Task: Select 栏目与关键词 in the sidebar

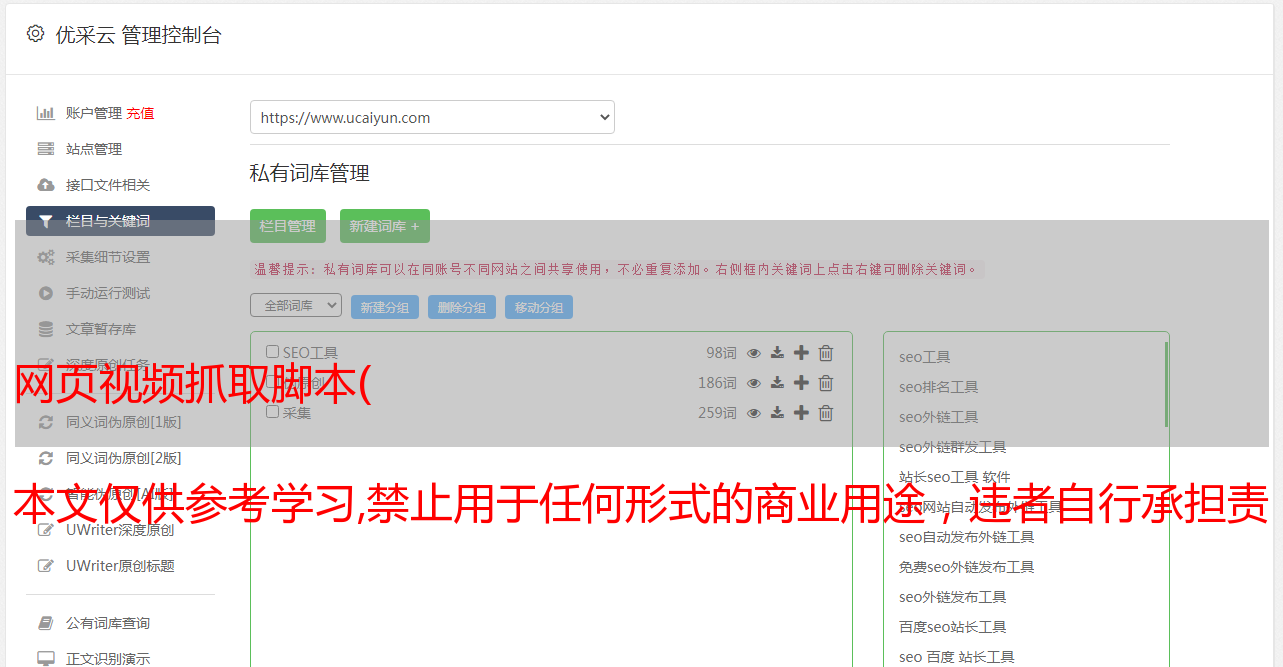Action: pos(120,221)
